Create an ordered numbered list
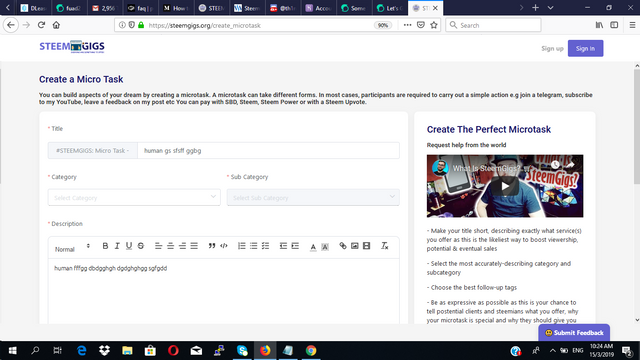The height and width of the screenshot is (360, 640). click(242, 246)
